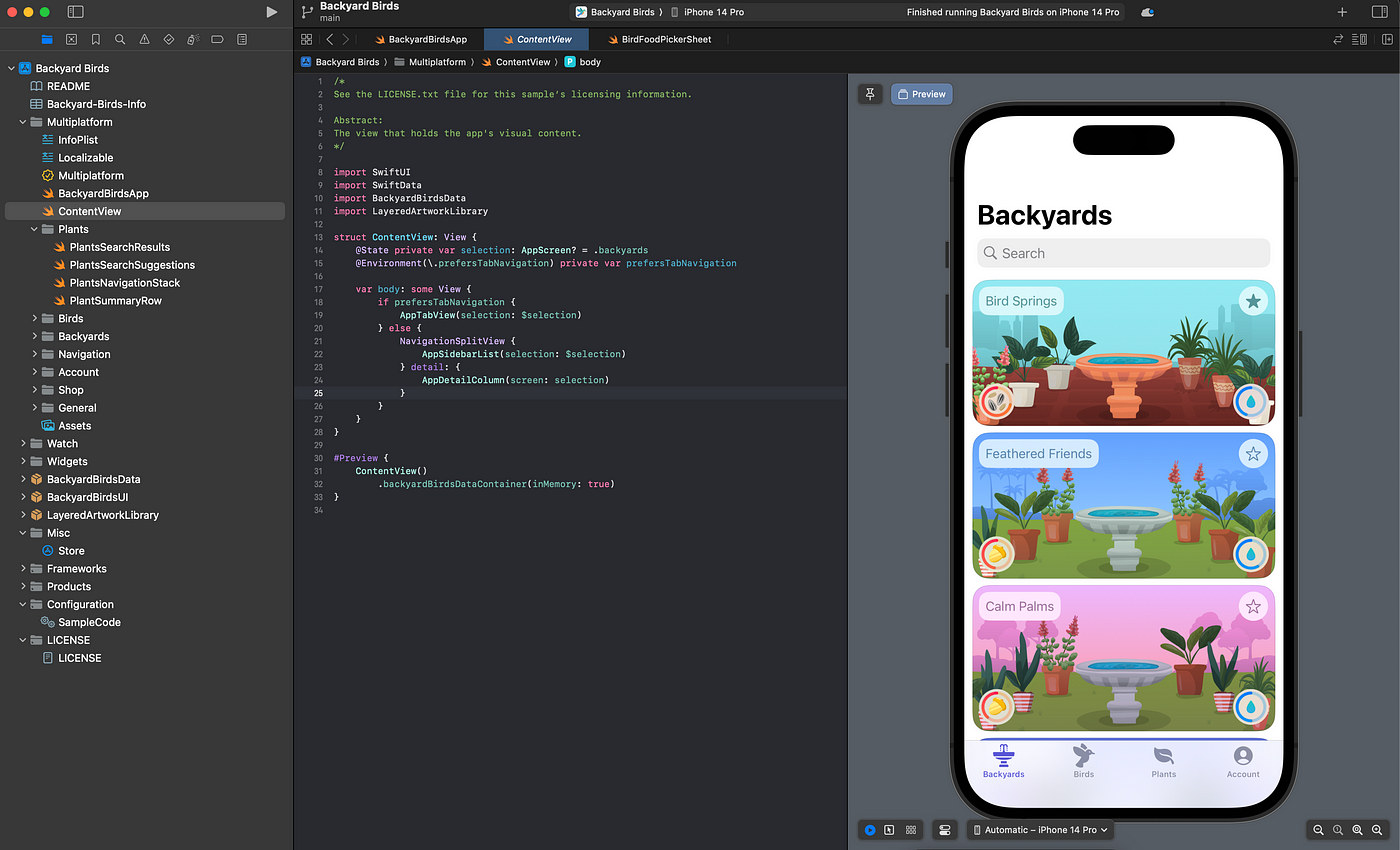Screen dimensions: 1400x850
Task: Switch to ContentView editor tab
Action: click(536, 40)
